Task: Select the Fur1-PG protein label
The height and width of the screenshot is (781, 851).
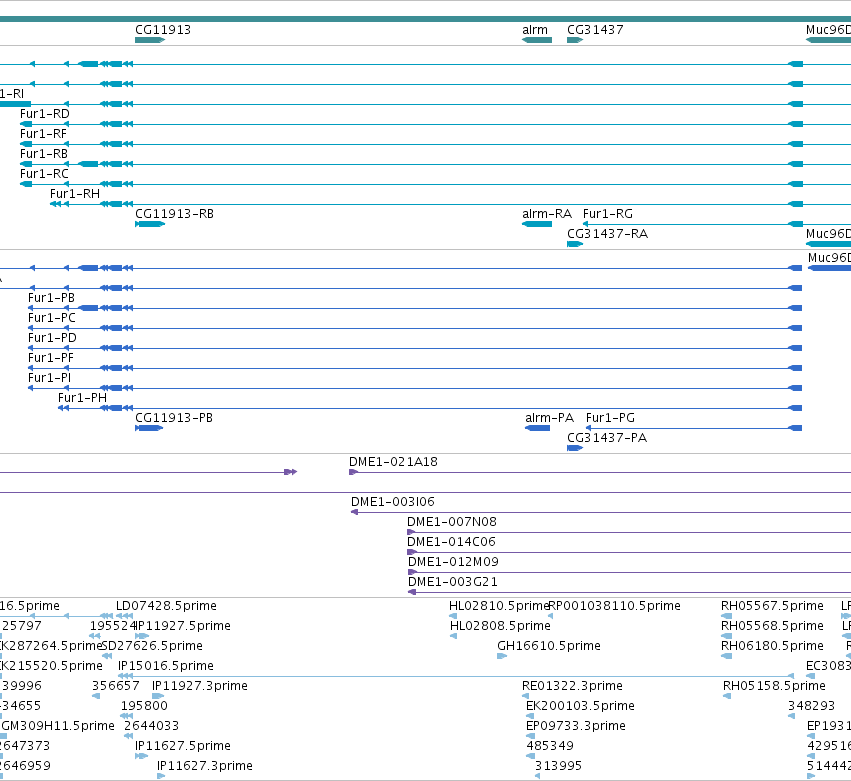Action: click(610, 418)
